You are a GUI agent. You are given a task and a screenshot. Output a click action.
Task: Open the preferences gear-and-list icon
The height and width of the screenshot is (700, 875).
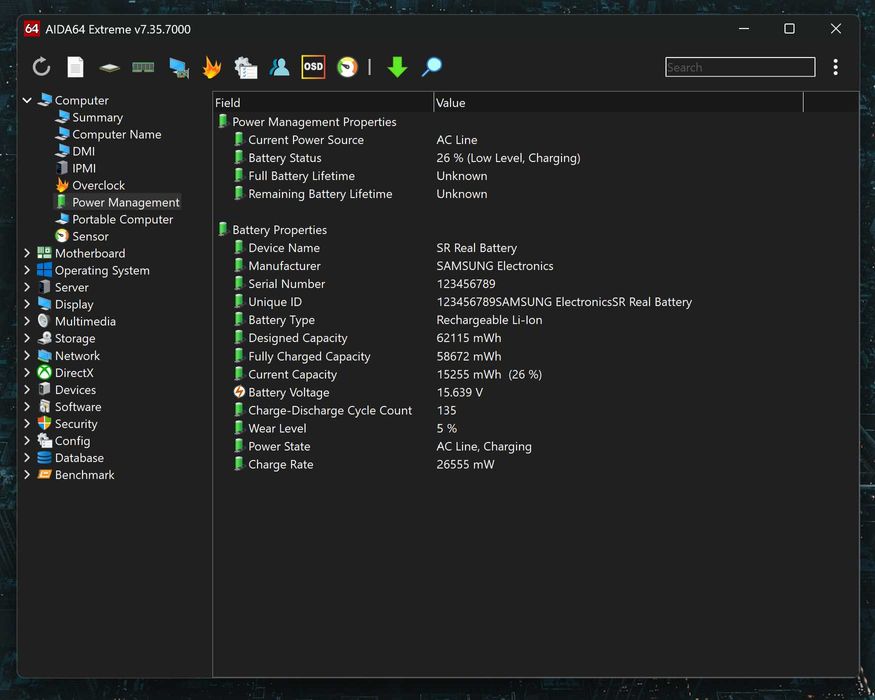point(246,68)
